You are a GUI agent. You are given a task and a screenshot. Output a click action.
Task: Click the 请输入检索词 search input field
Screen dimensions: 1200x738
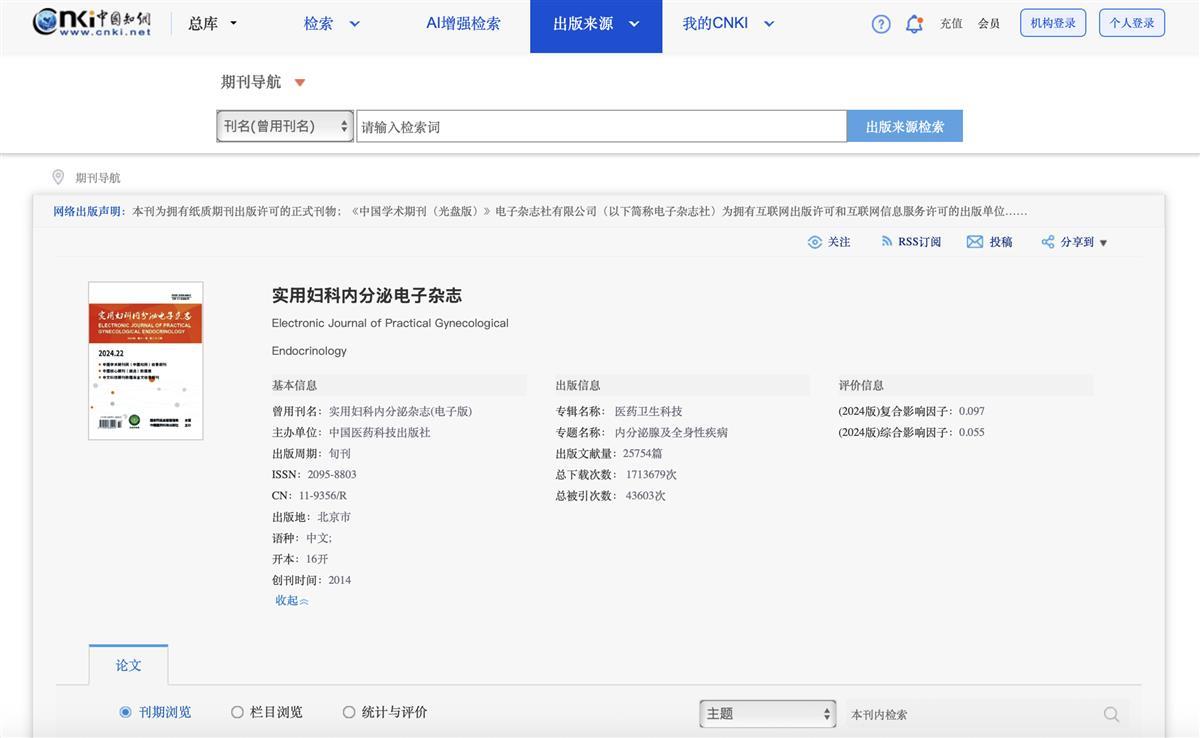point(601,126)
